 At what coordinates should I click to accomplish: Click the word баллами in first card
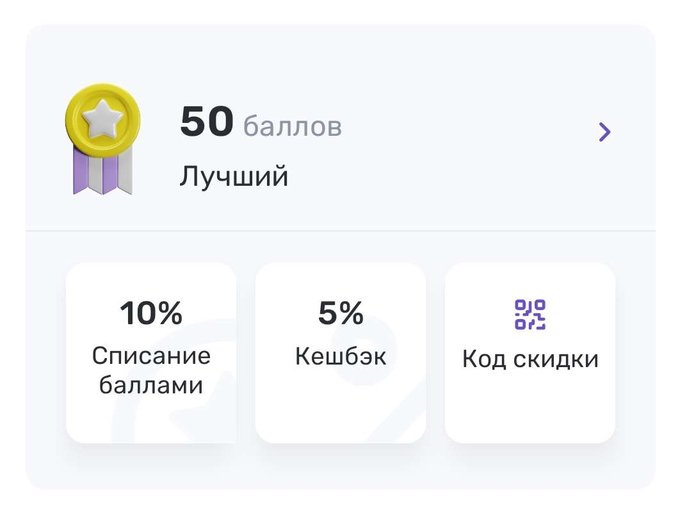[x=151, y=385]
